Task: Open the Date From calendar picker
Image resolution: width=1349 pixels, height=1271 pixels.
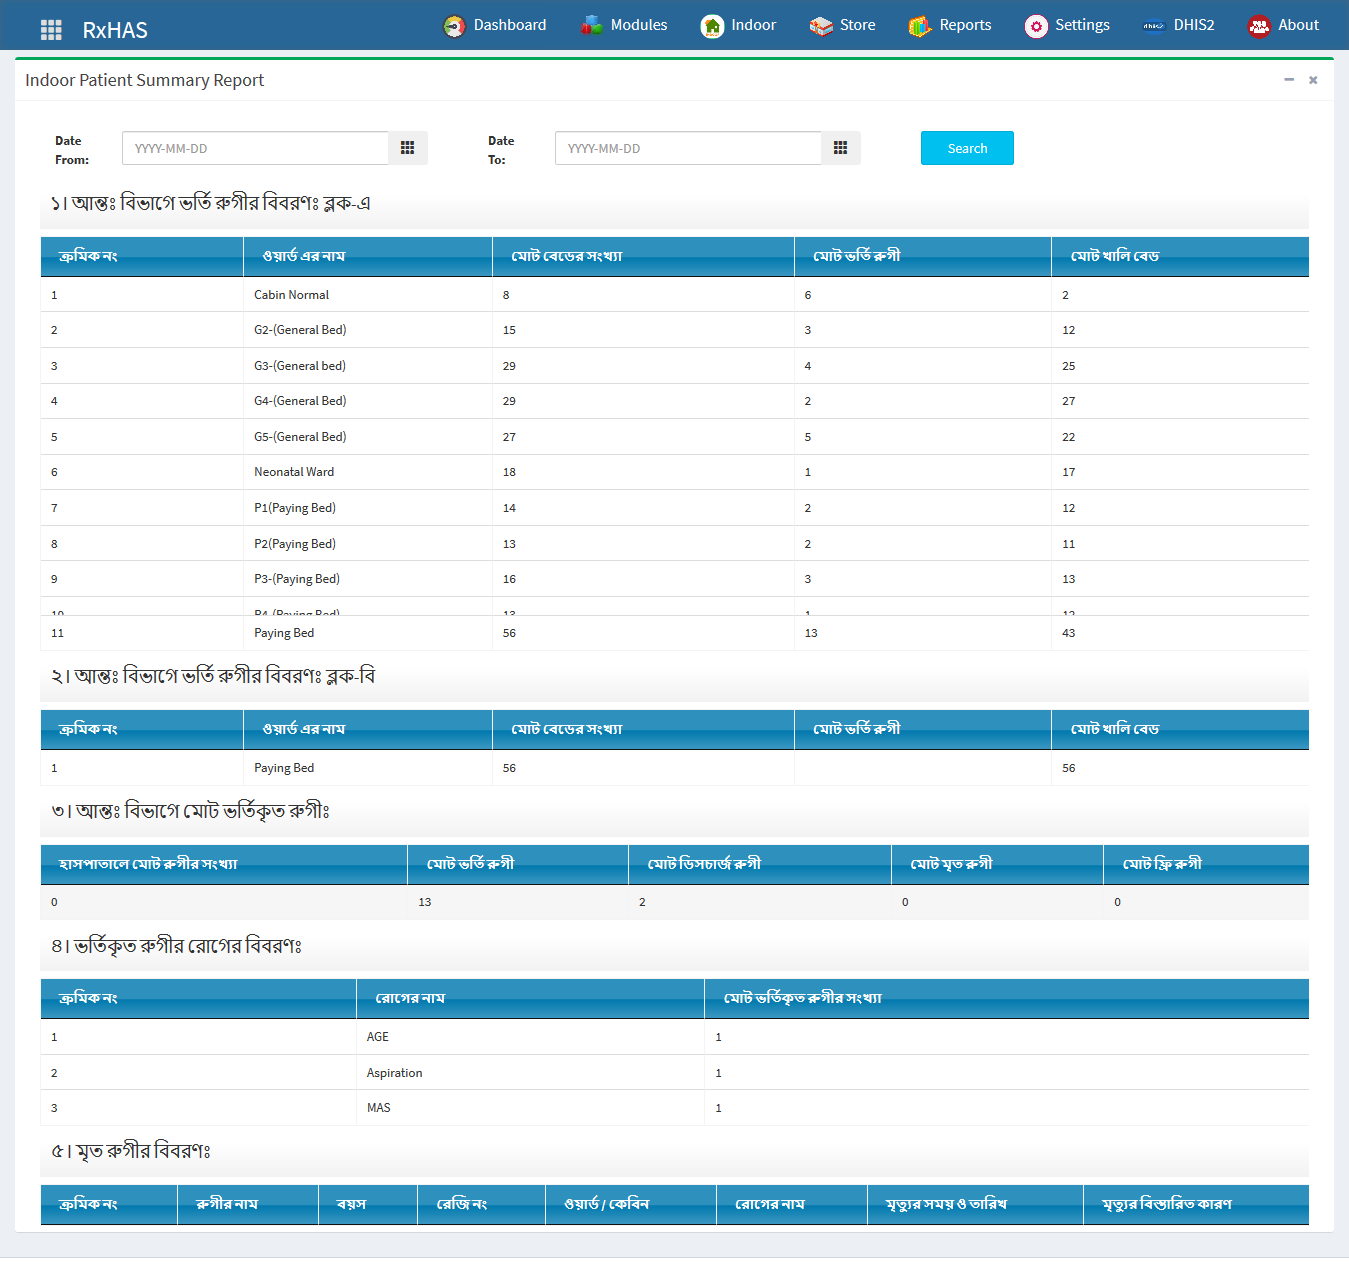Action: pyautogui.click(x=407, y=148)
